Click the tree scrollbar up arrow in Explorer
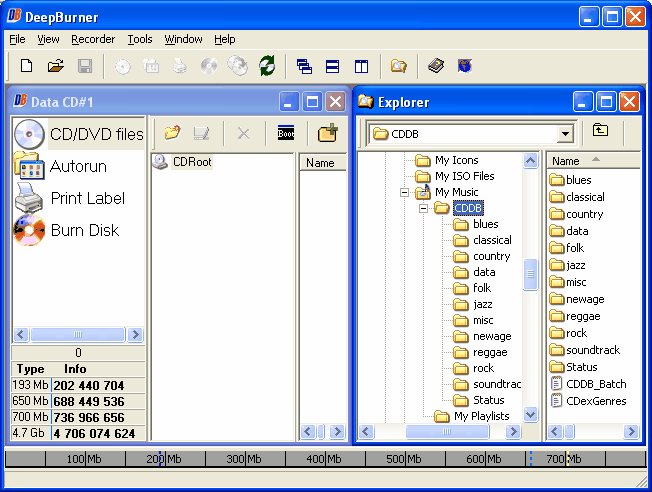The image size is (652, 492). [531, 161]
